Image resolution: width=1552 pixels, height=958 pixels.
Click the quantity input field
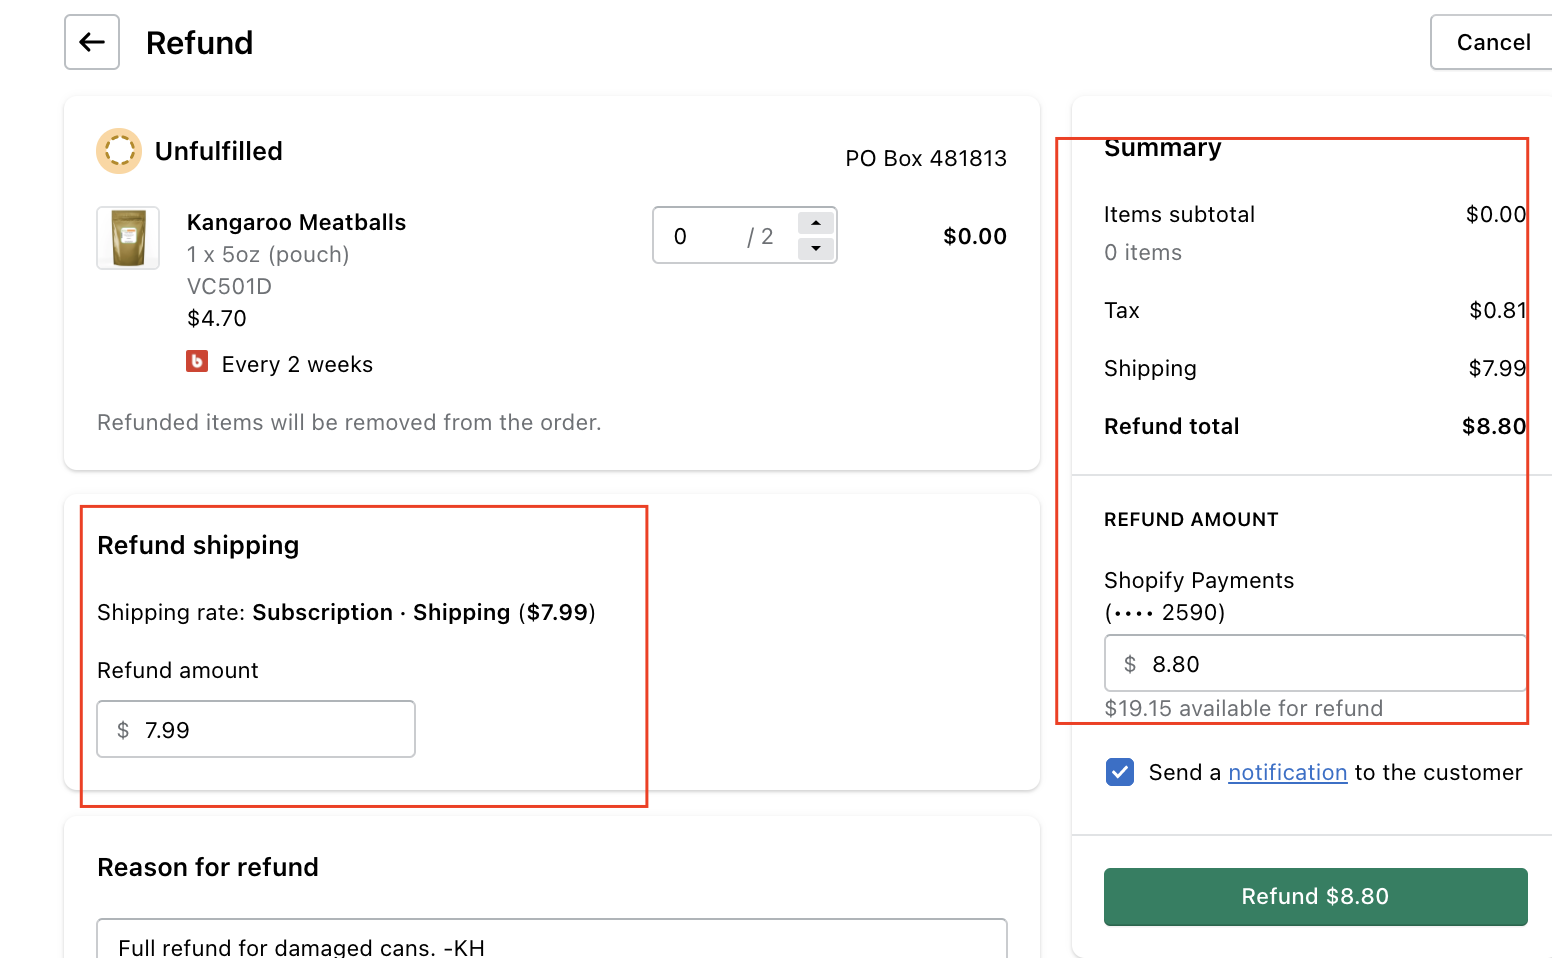coord(706,236)
